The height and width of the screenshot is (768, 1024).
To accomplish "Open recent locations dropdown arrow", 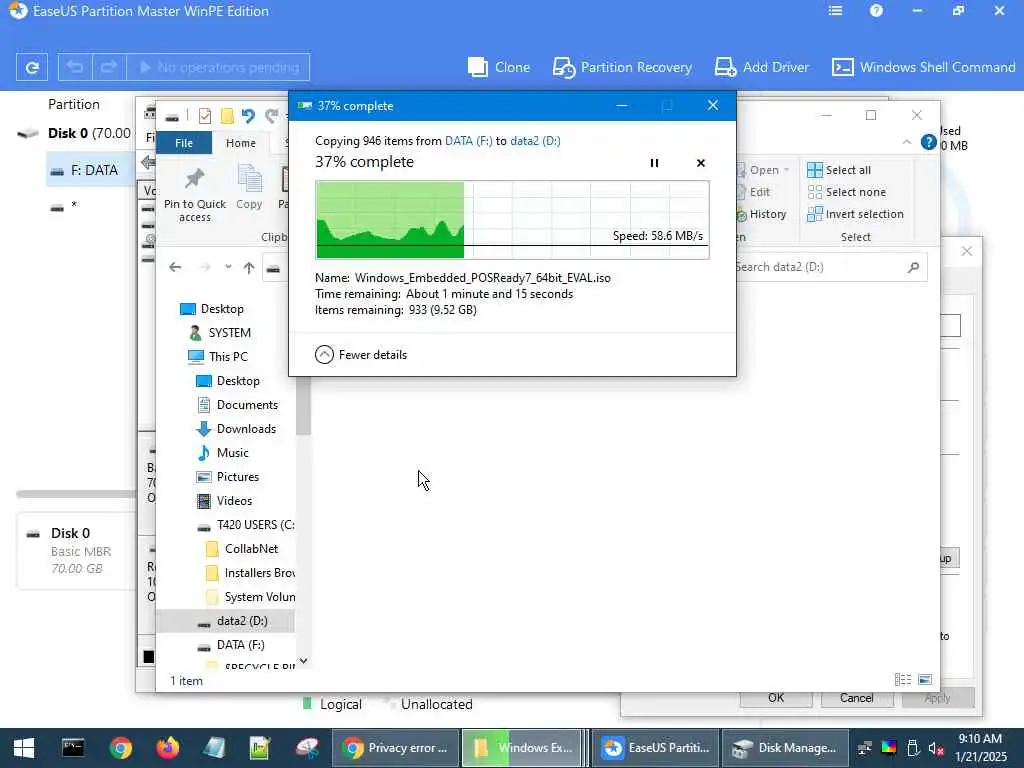I will [x=228, y=267].
